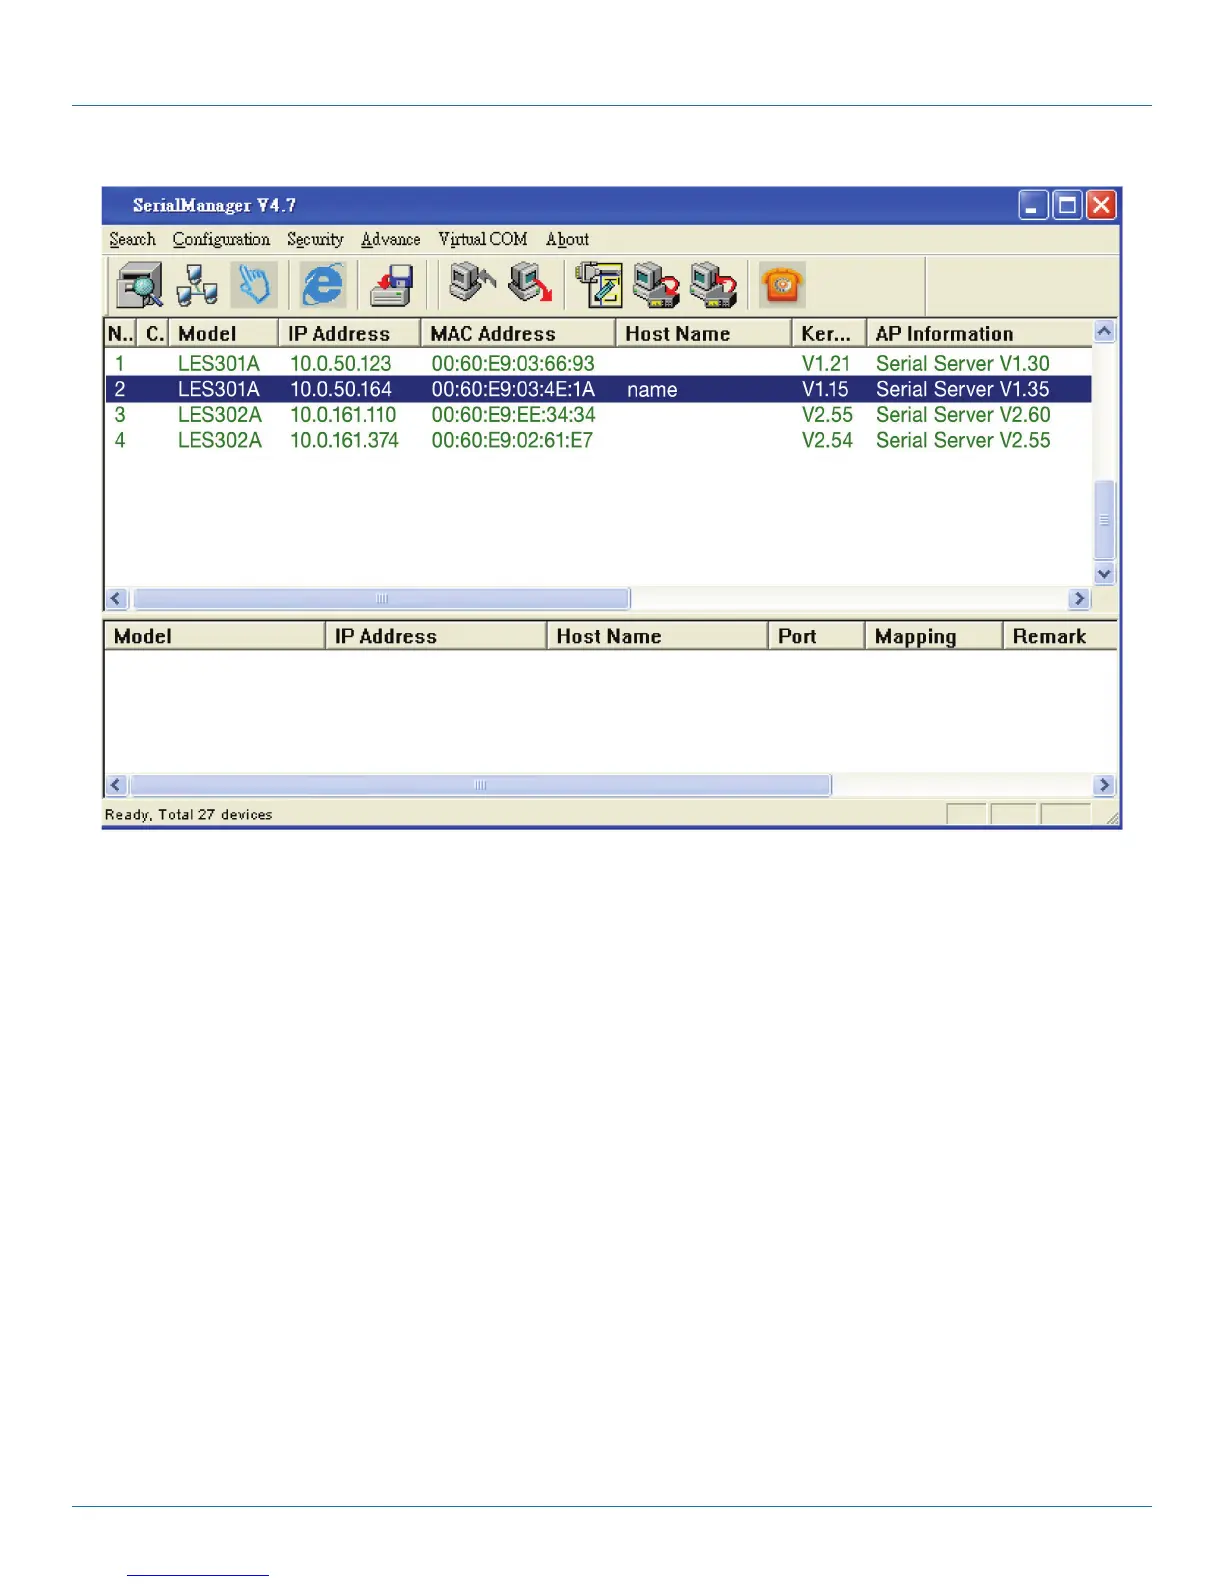Viewport: 1224px width, 1584px height.
Task: Sort device list by Model column header
Action: coord(223,333)
